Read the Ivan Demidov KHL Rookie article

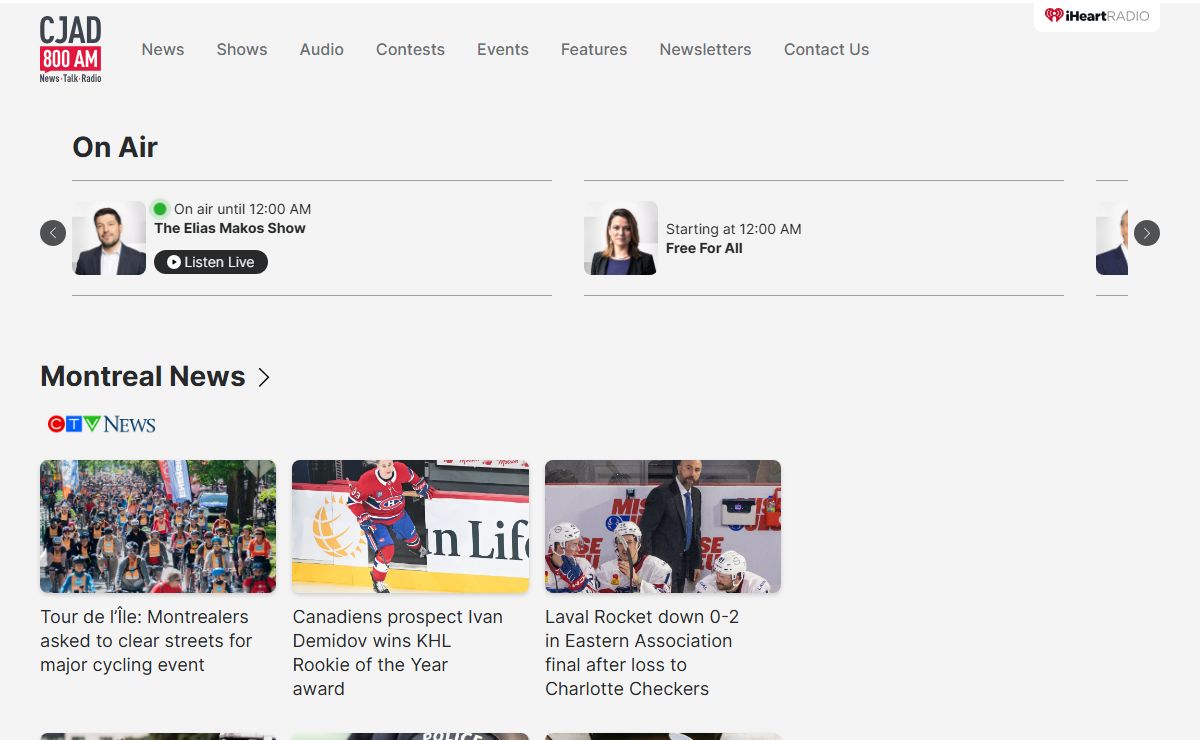click(x=398, y=653)
